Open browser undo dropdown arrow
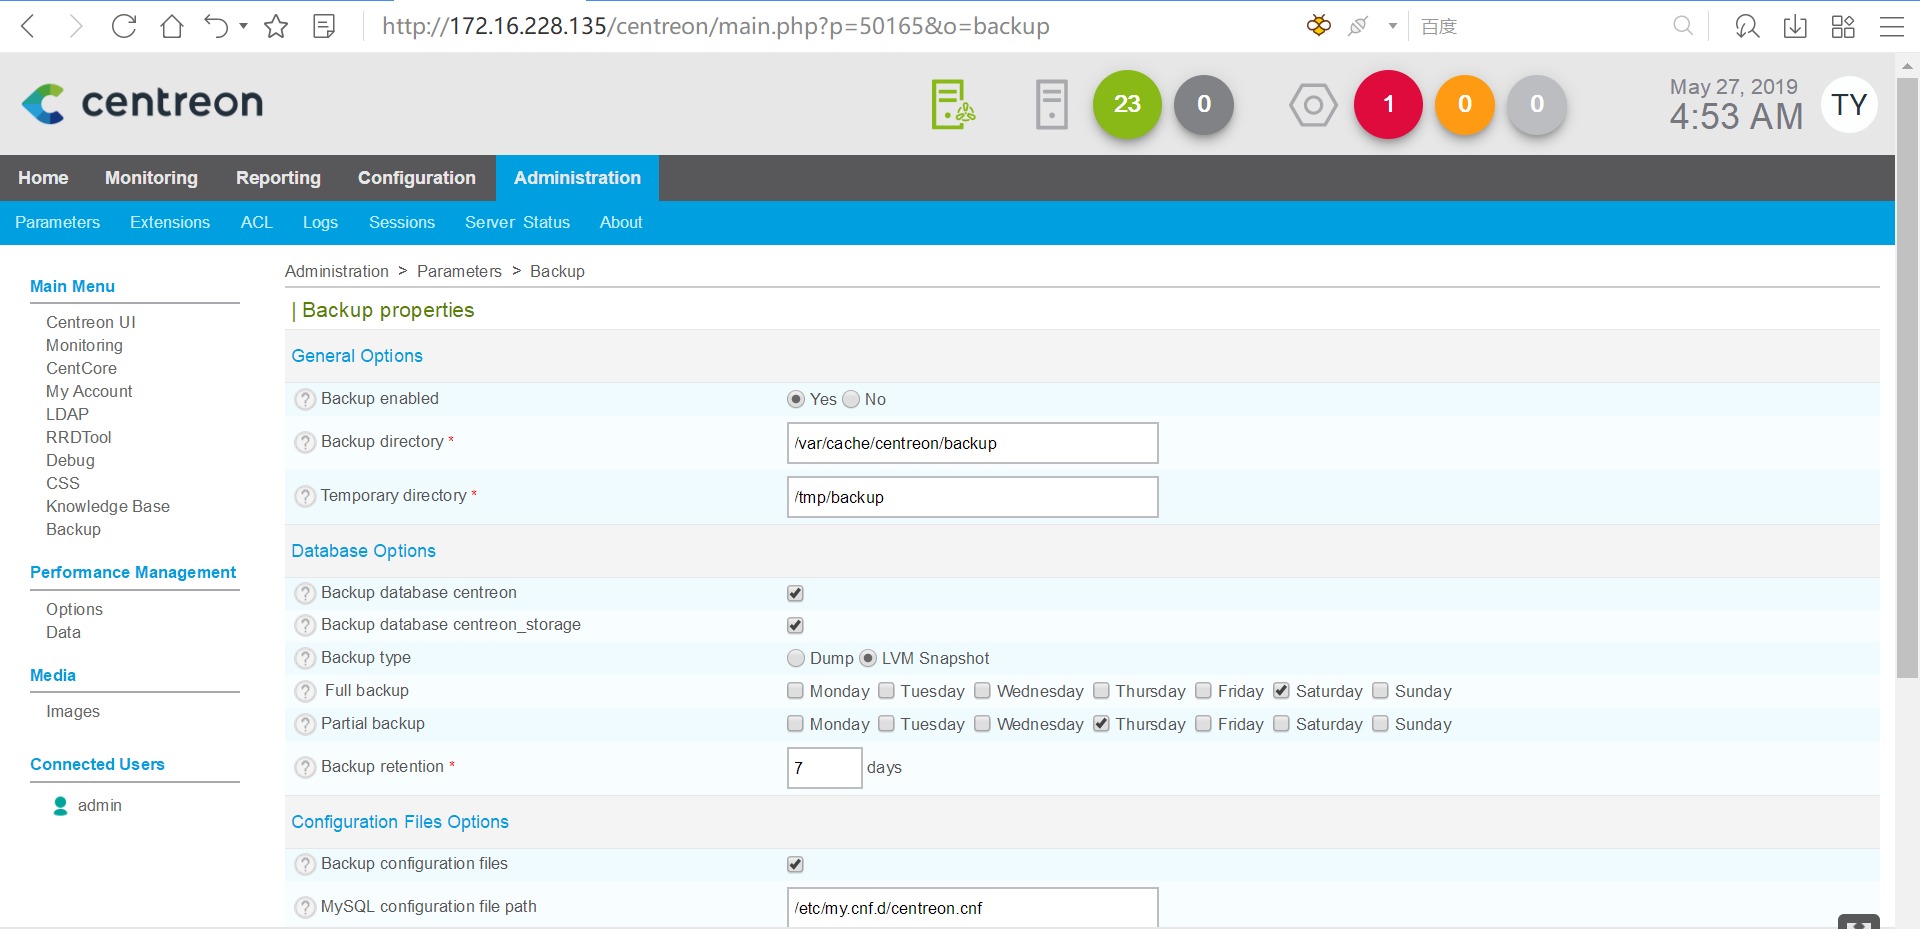Viewport: 1920px width, 929px height. pos(243,26)
